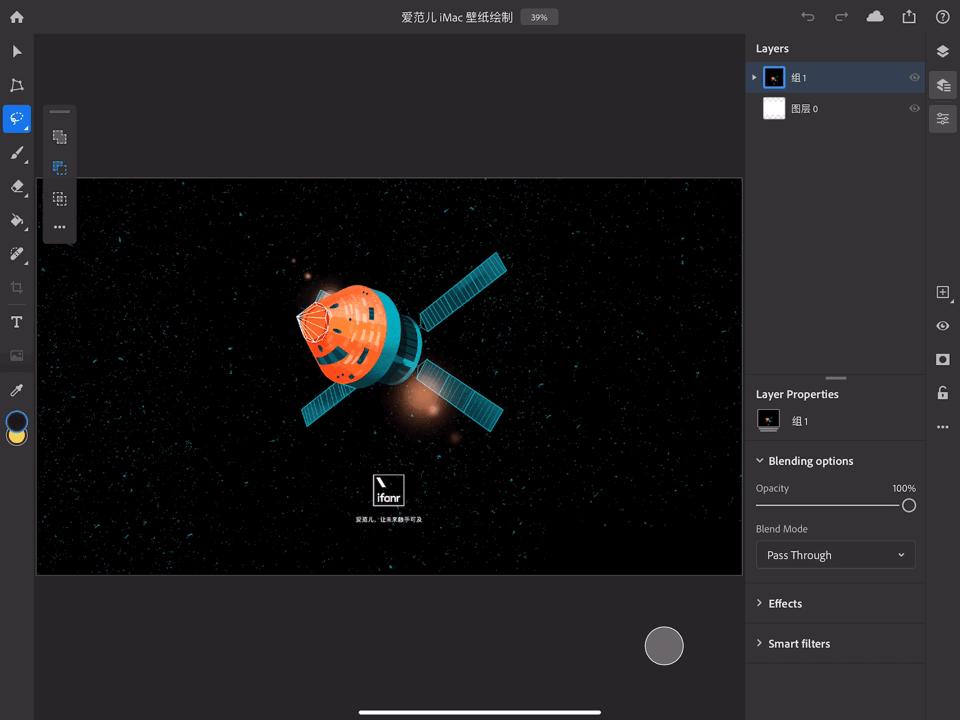The height and width of the screenshot is (720, 960).
Task: Select the 图层 0 layer thumbnail
Action: pyautogui.click(x=773, y=108)
